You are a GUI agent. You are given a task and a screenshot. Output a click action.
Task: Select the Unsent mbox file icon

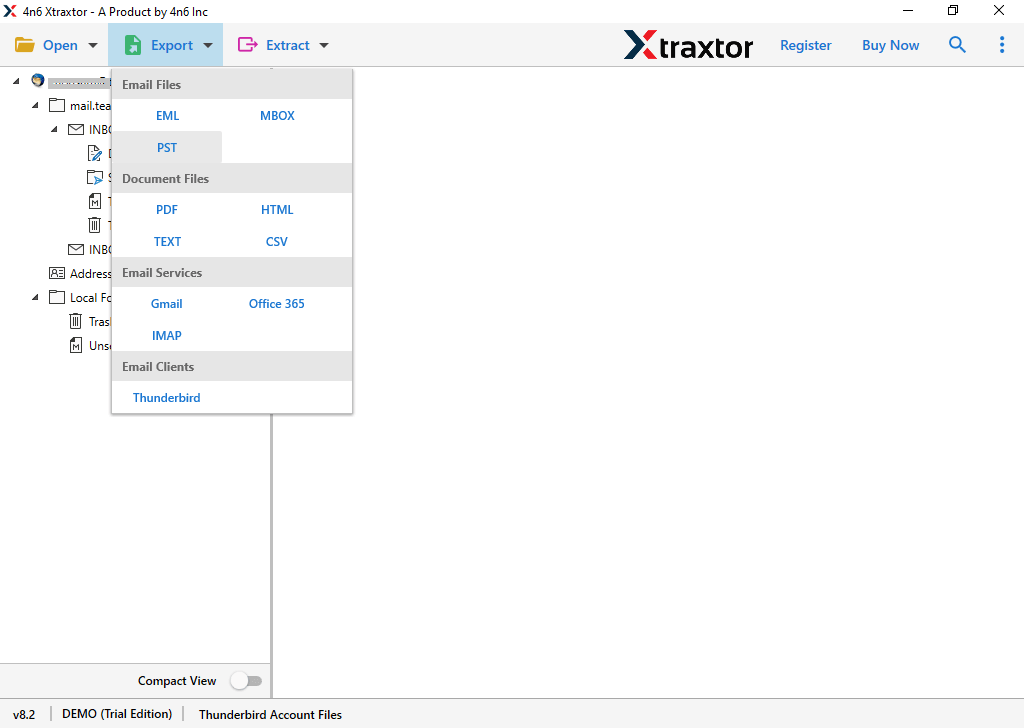(76, 345)
